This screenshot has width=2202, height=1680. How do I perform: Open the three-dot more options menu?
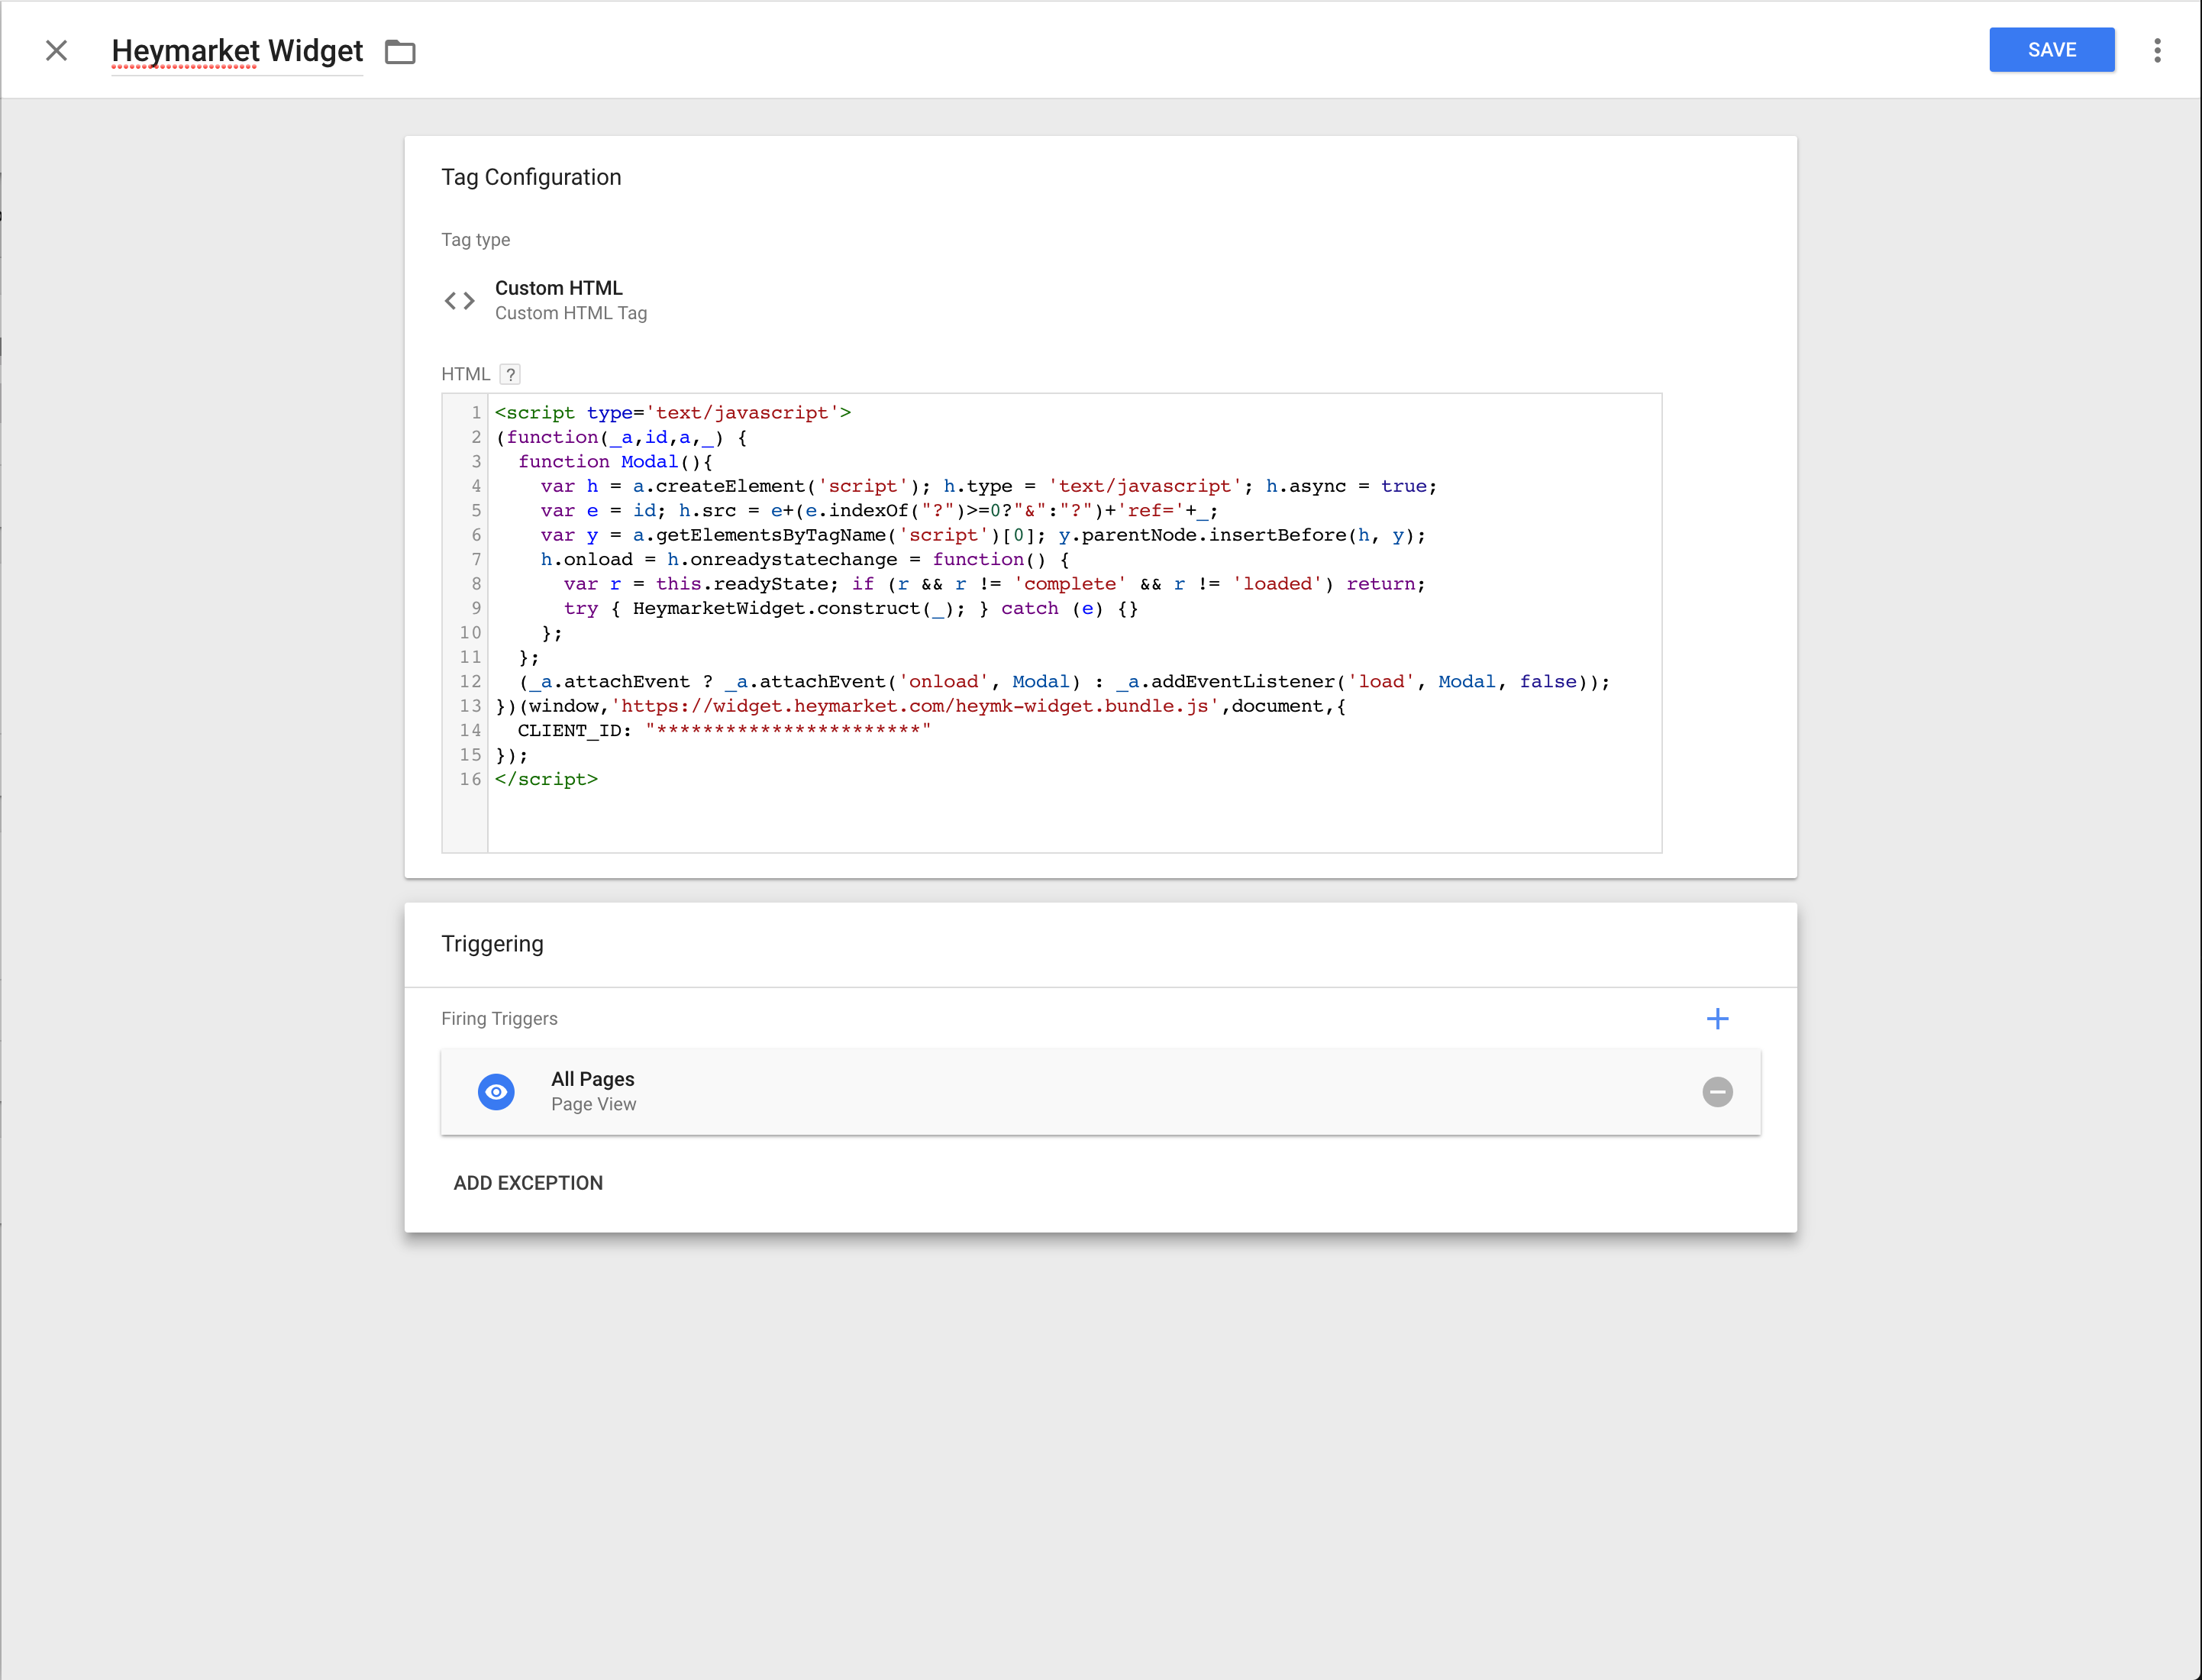(x=2157, y=50)
